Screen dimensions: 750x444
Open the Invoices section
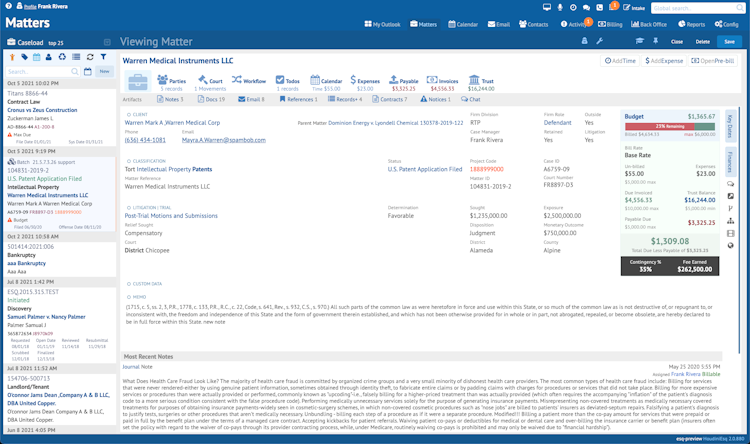[x=442, y=82]
